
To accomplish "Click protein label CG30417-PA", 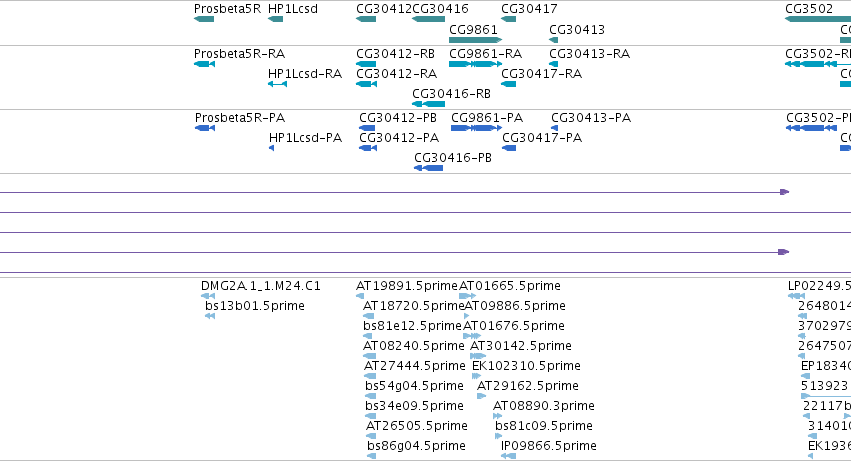I will click(542, 138).
